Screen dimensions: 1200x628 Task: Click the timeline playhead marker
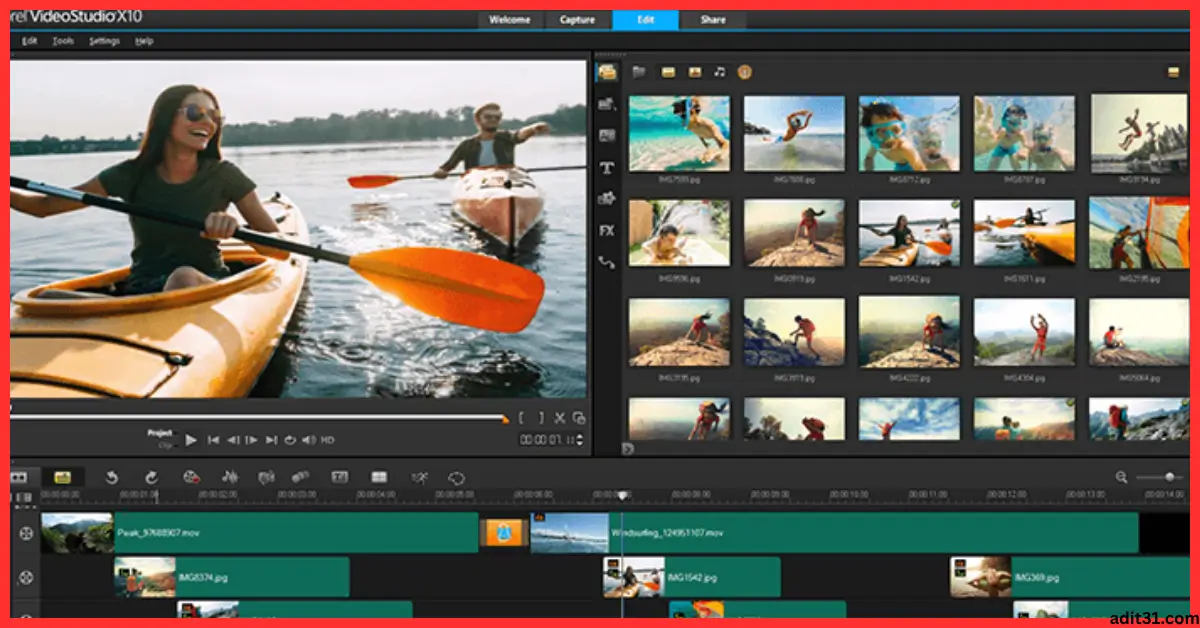click(621, 495)
